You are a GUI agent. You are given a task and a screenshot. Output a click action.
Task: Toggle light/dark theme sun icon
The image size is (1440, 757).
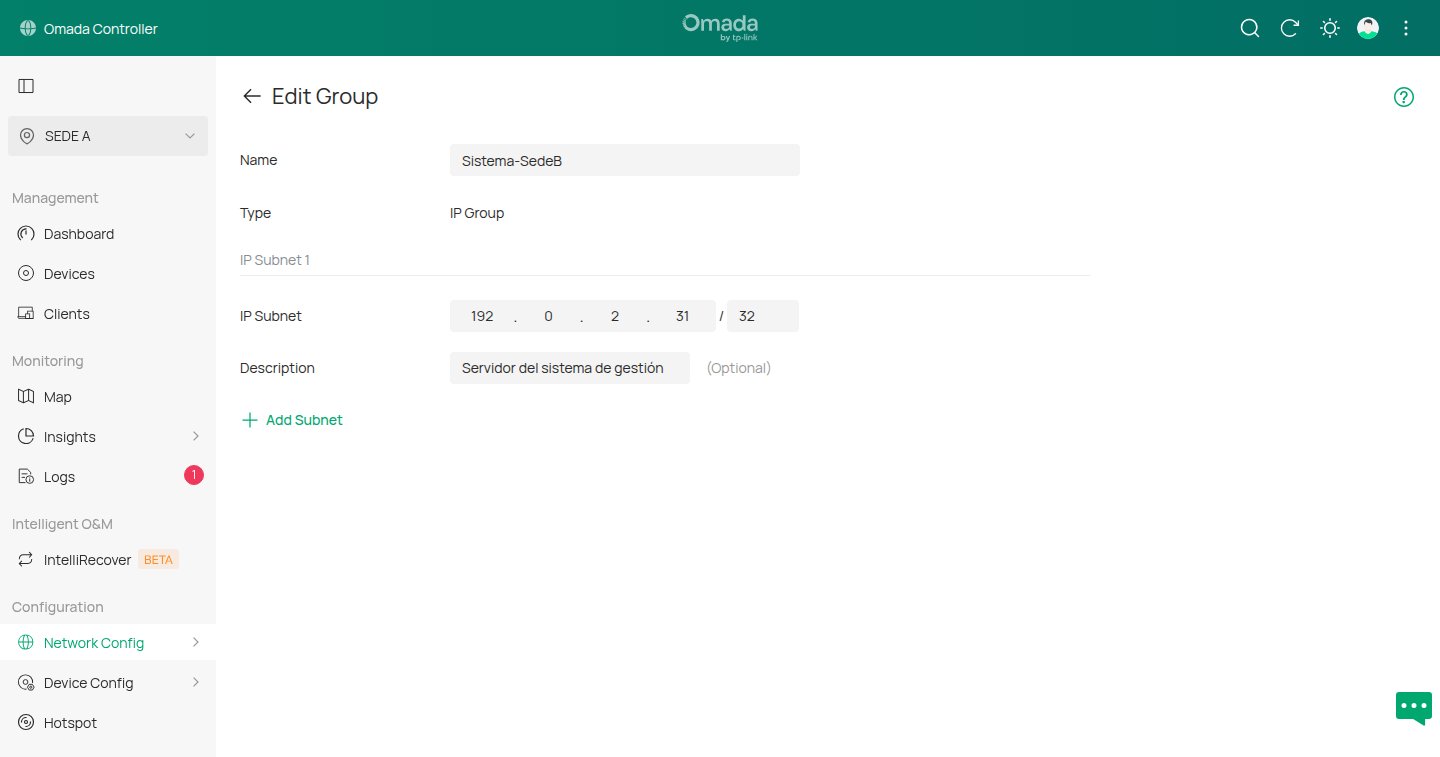point(1330,28)
